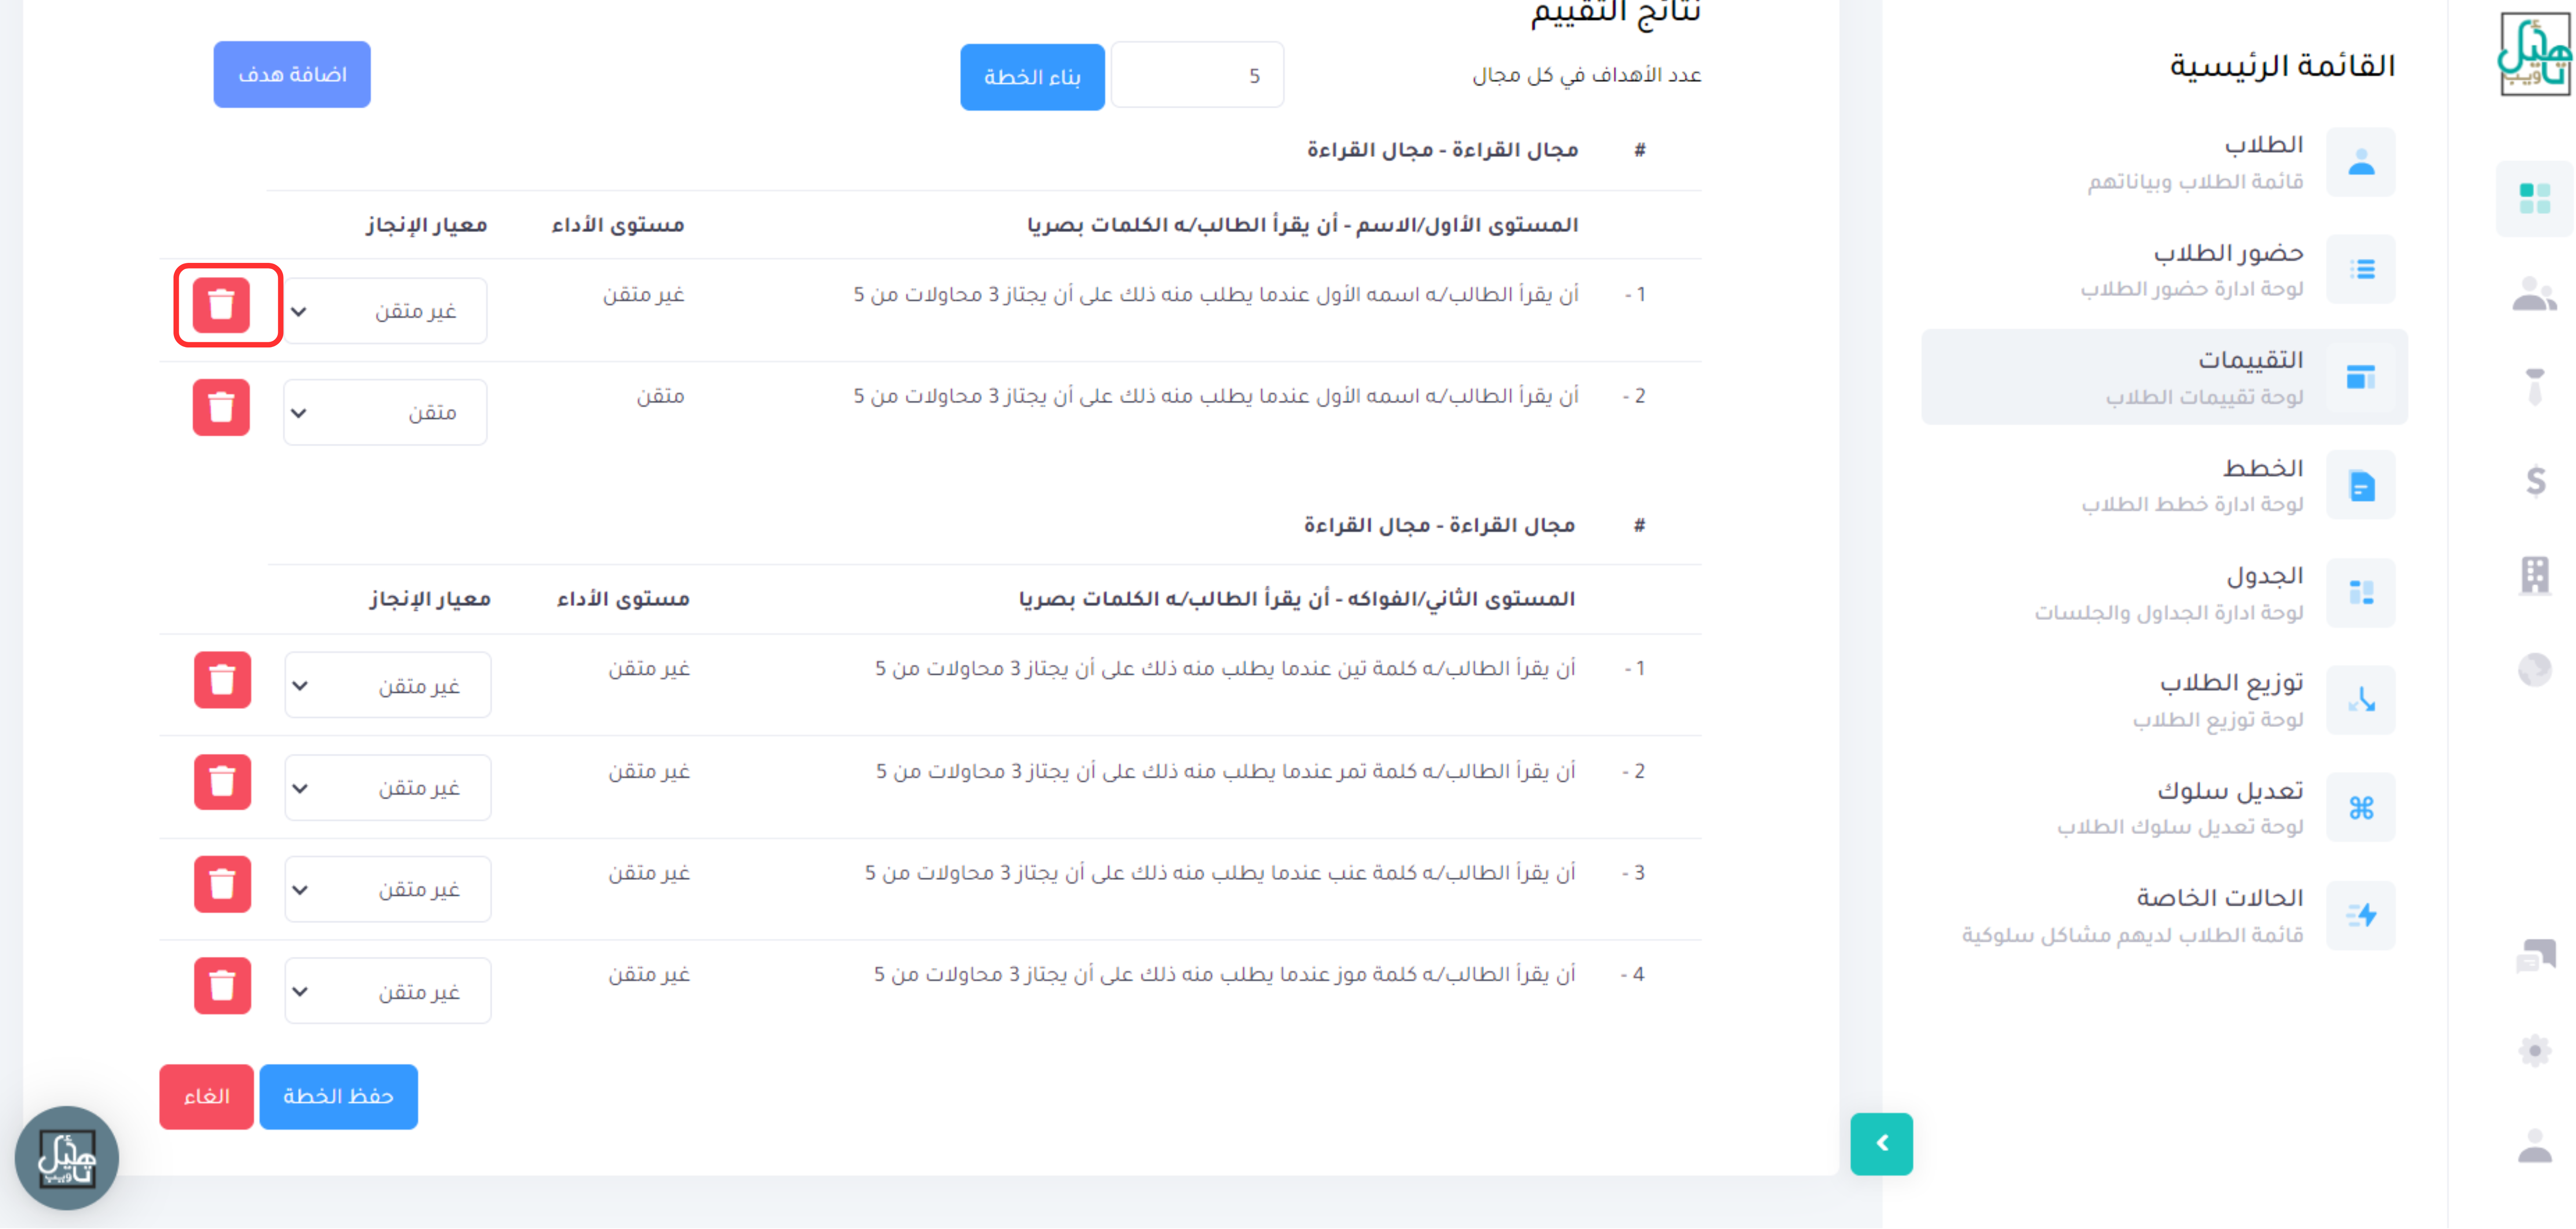The height and width of the screenshot is (1229, 2576).
Task: Click the goal text about كلمة موز
Action: [1224, 975]
